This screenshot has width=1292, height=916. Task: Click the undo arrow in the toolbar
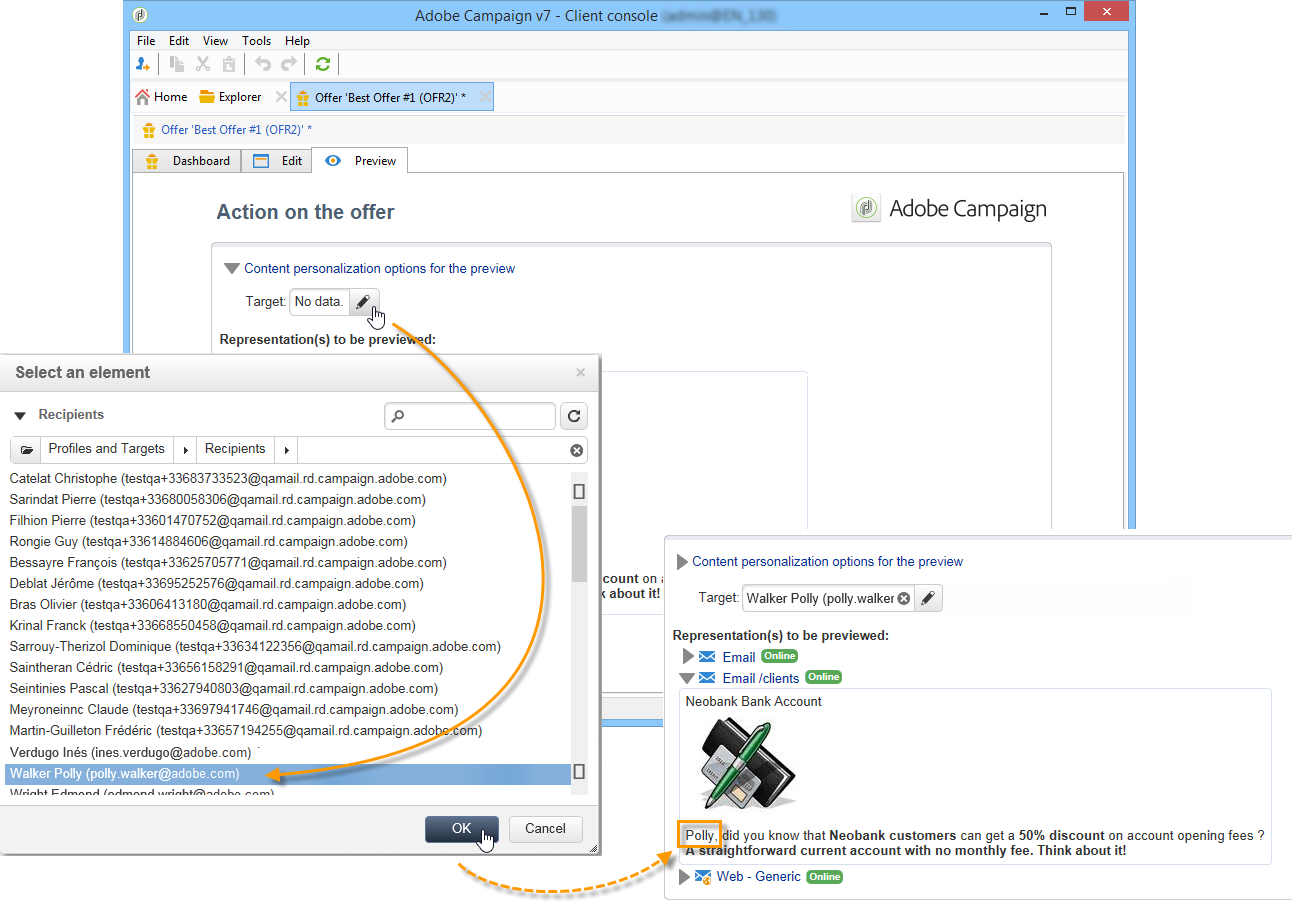tap(263, 64)
